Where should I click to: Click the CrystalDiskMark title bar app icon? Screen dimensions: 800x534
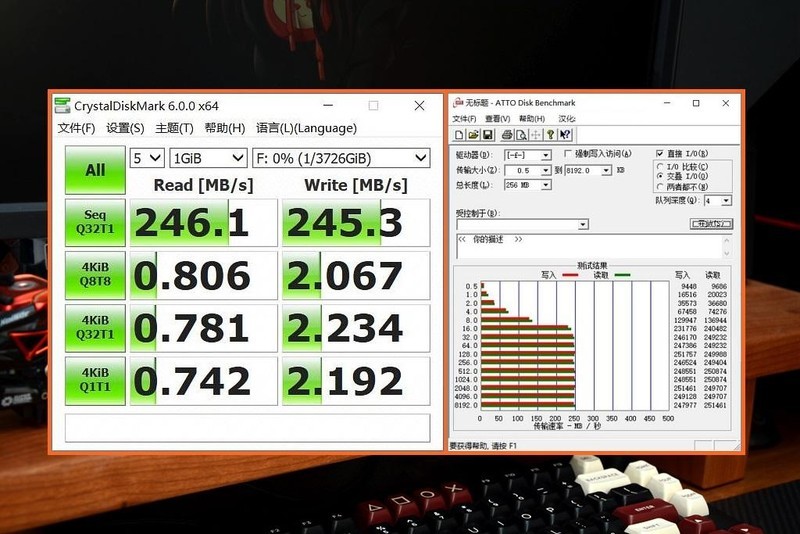(x=62, y=106)
